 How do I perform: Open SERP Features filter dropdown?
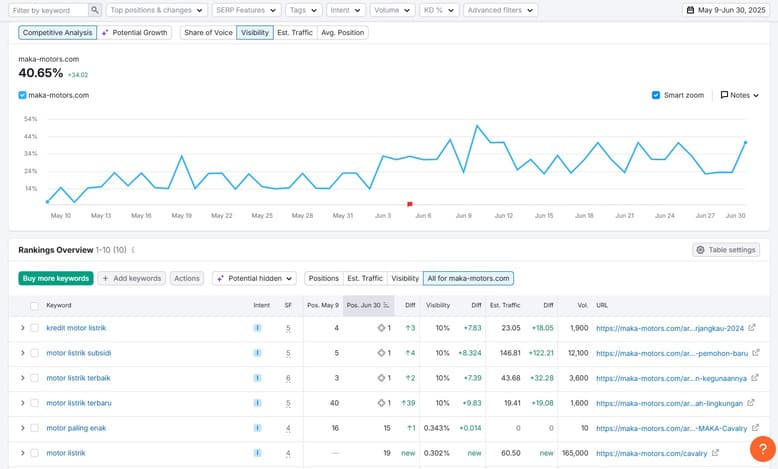246,10
